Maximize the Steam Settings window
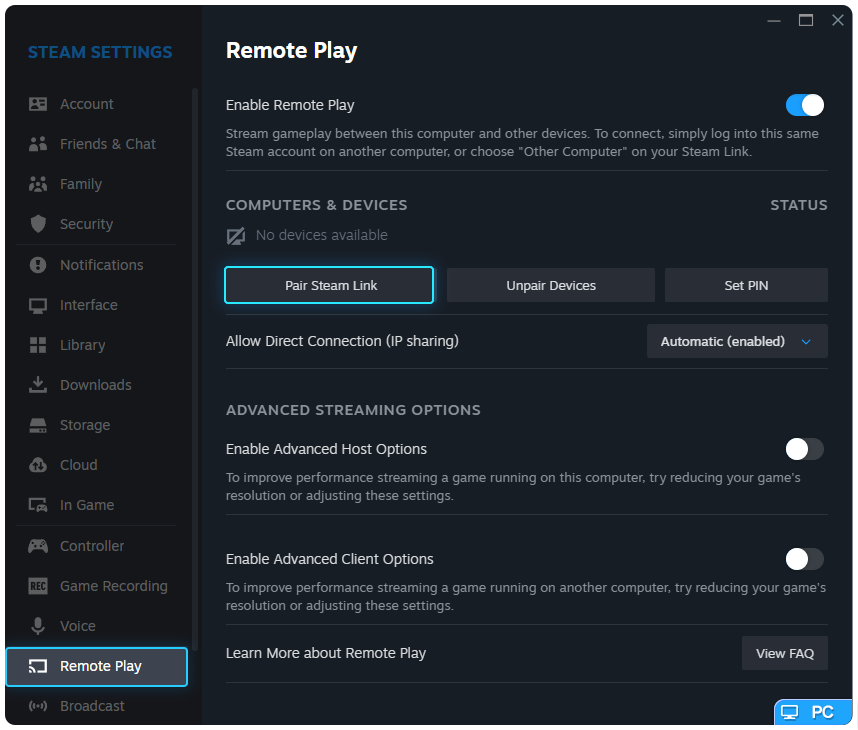The width and height of the screenshot is (858, 730). click(806, 21)
